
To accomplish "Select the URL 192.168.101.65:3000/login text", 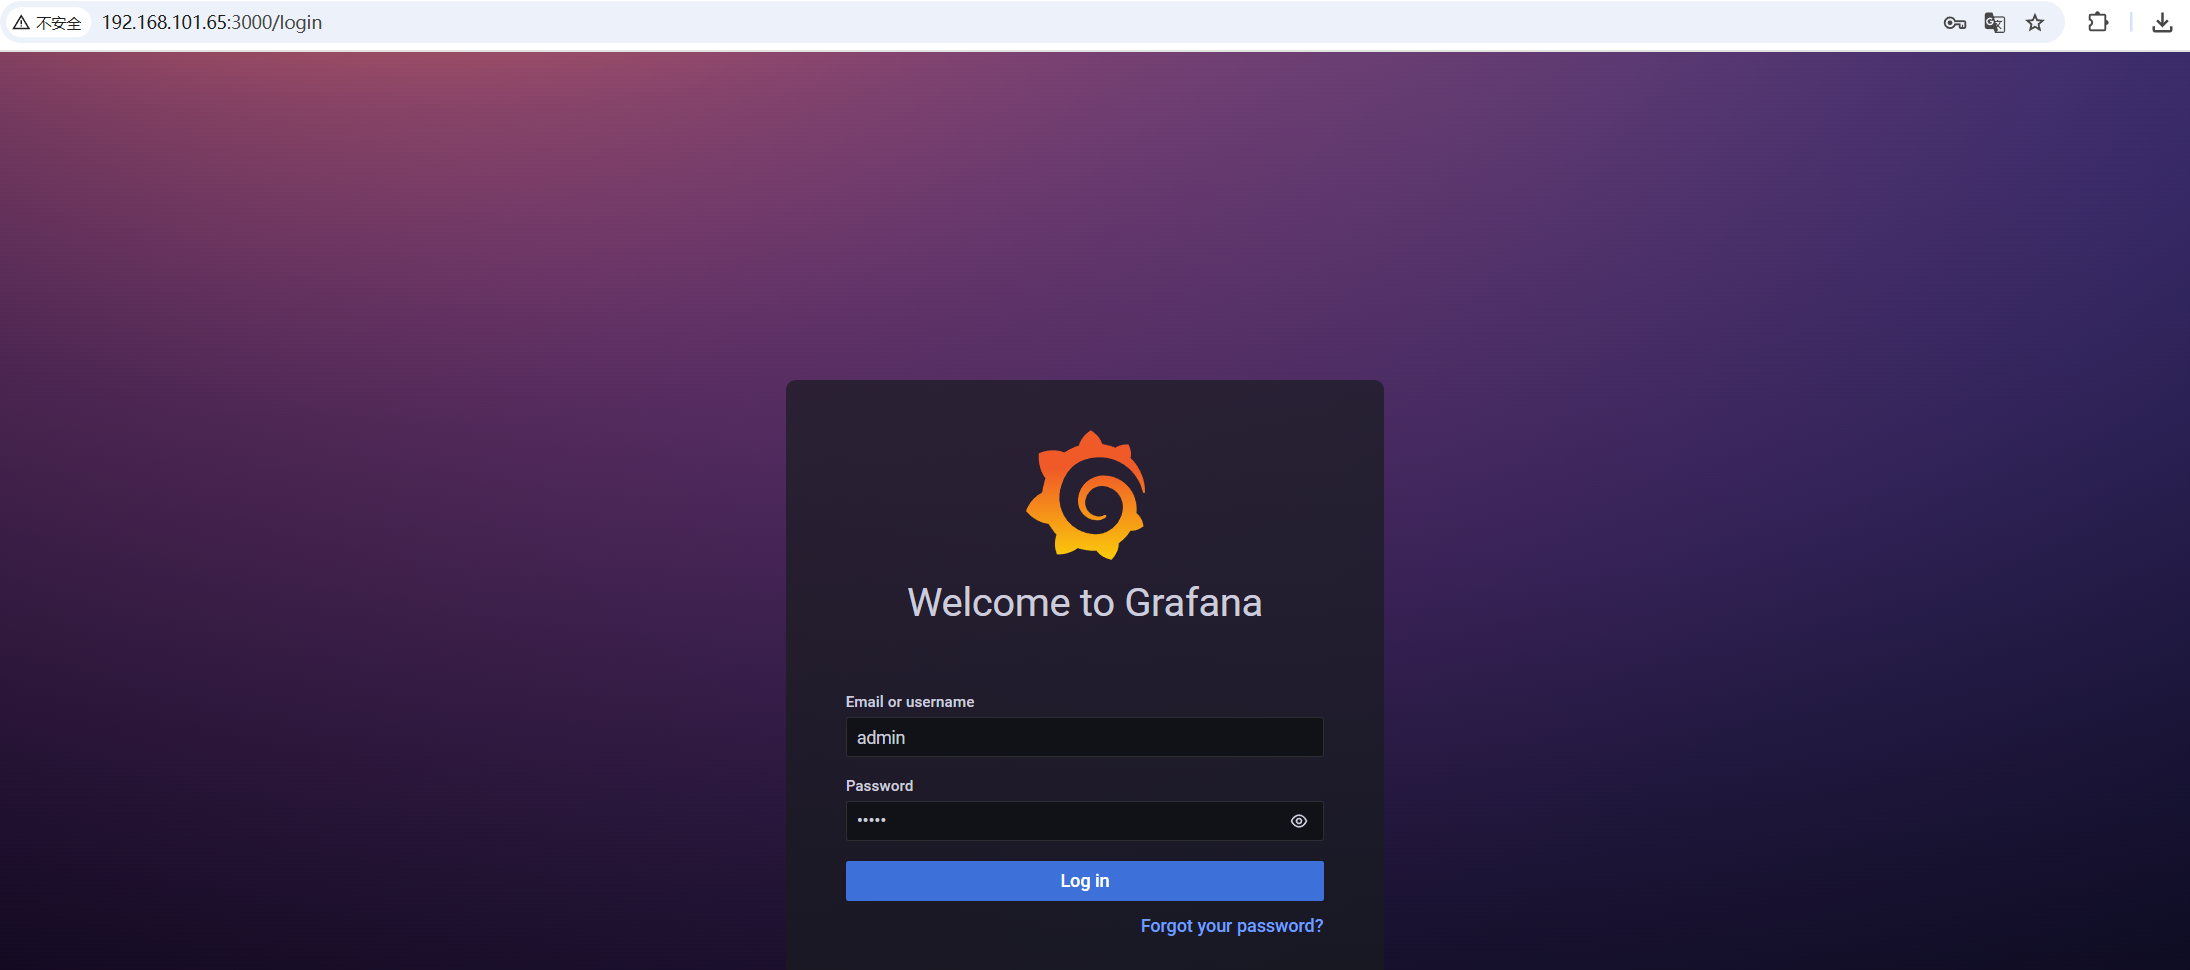I will tap(212, 22).
